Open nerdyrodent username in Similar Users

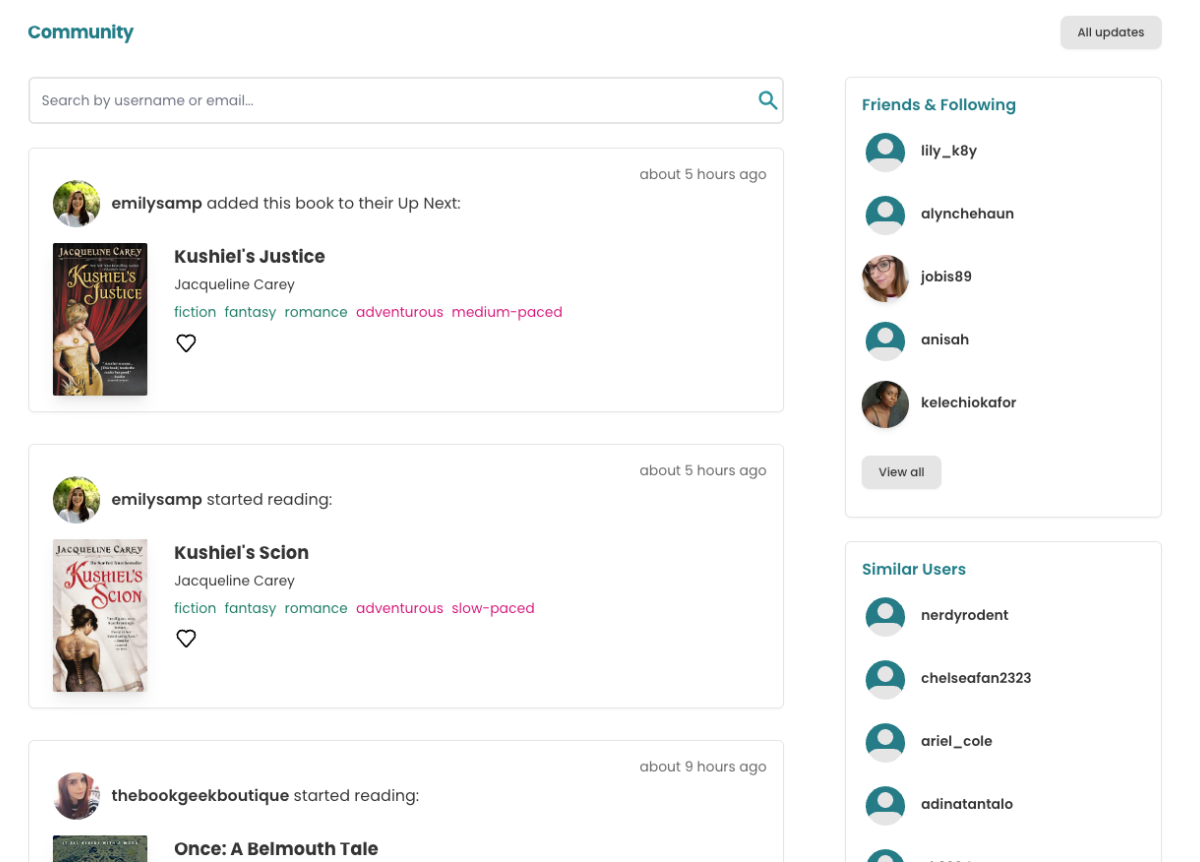964,615
